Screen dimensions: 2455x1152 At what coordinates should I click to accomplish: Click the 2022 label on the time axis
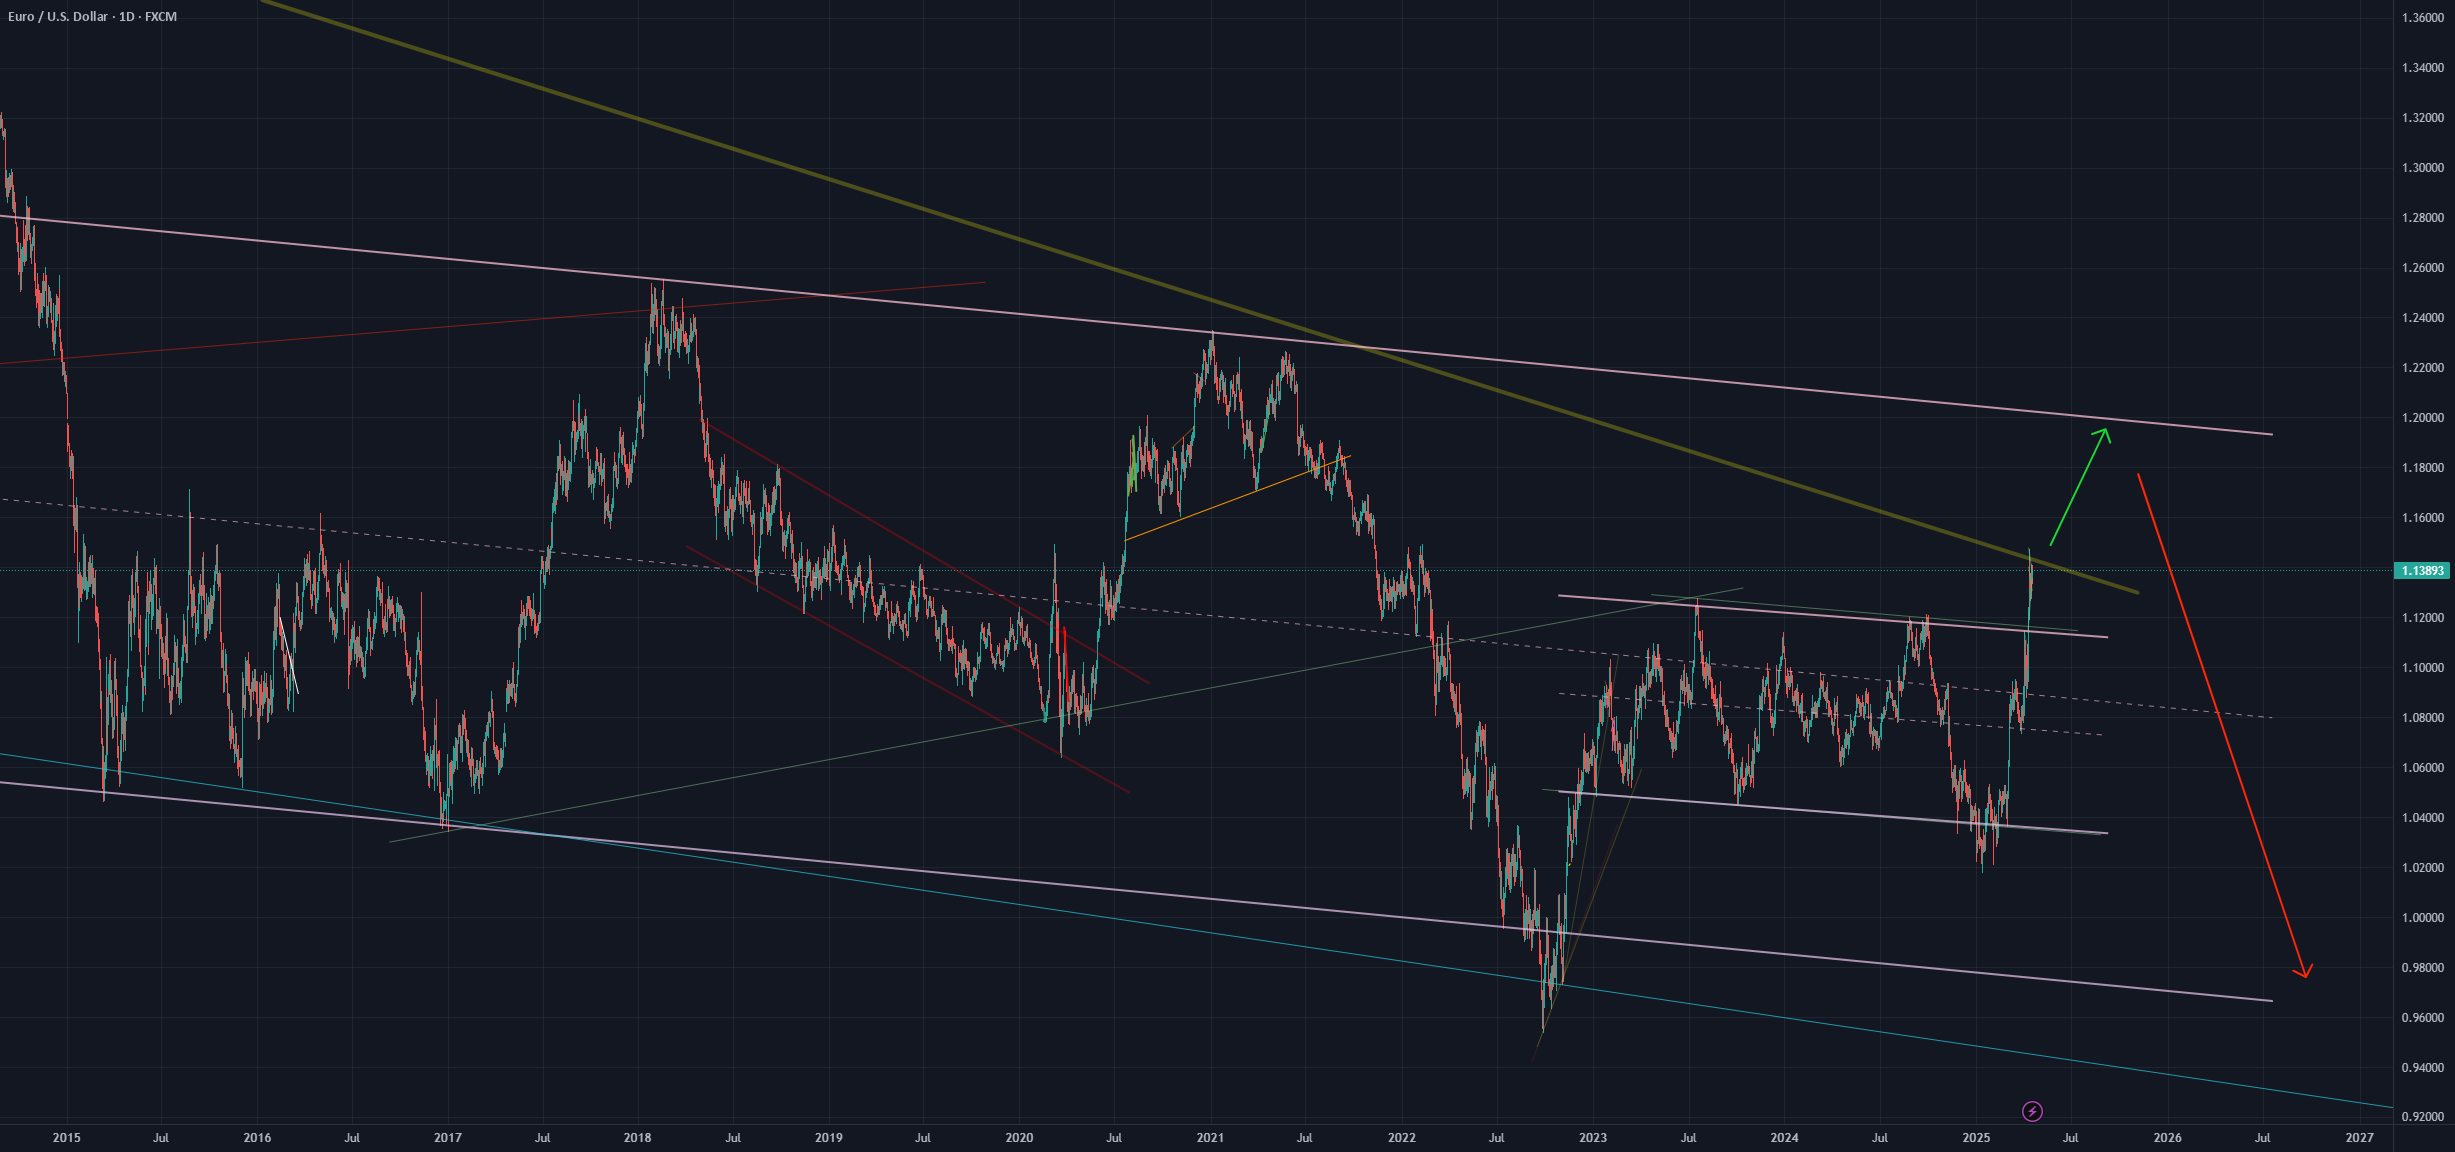coord(1402,1138)
